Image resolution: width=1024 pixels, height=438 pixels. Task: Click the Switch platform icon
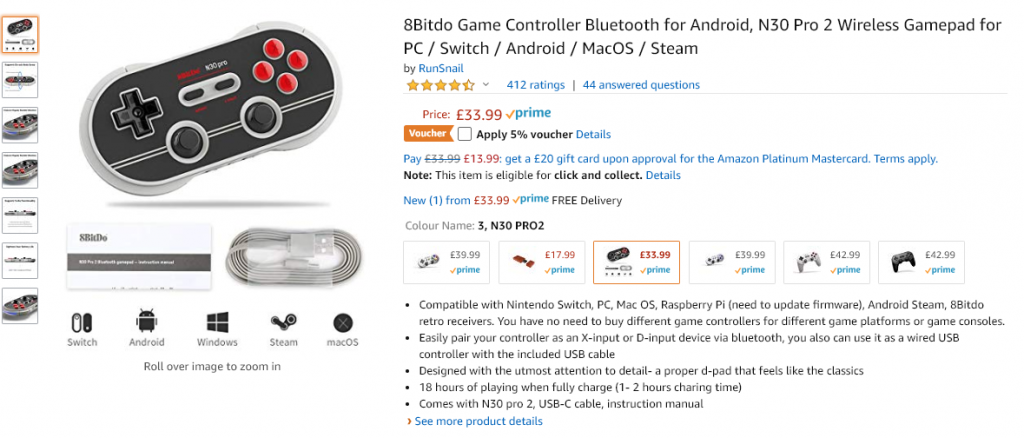82,322
